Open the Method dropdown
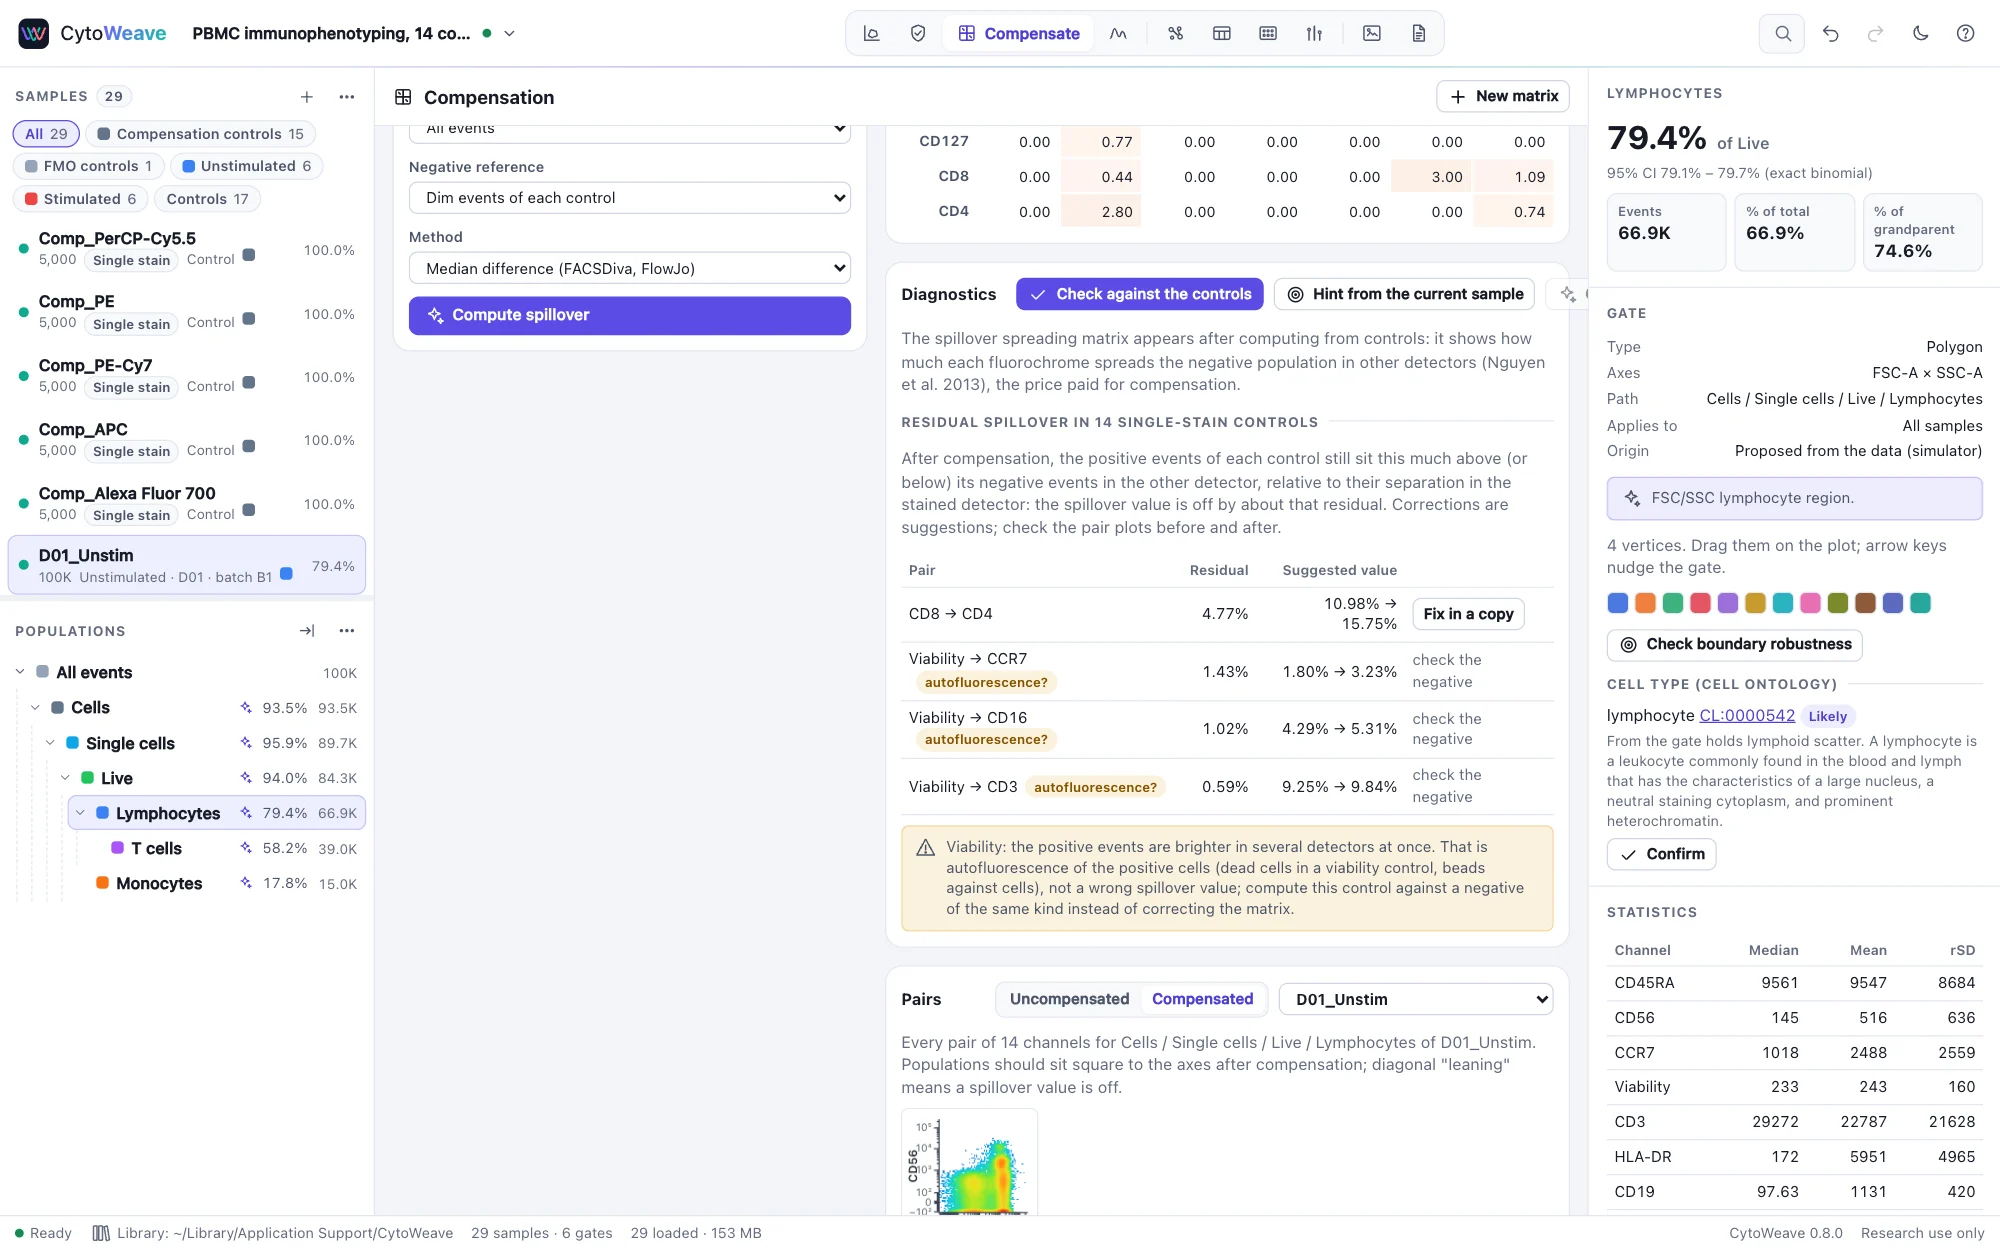Image resolution: width=2000 pixels, height=1250 pixels. click(630, 268)
